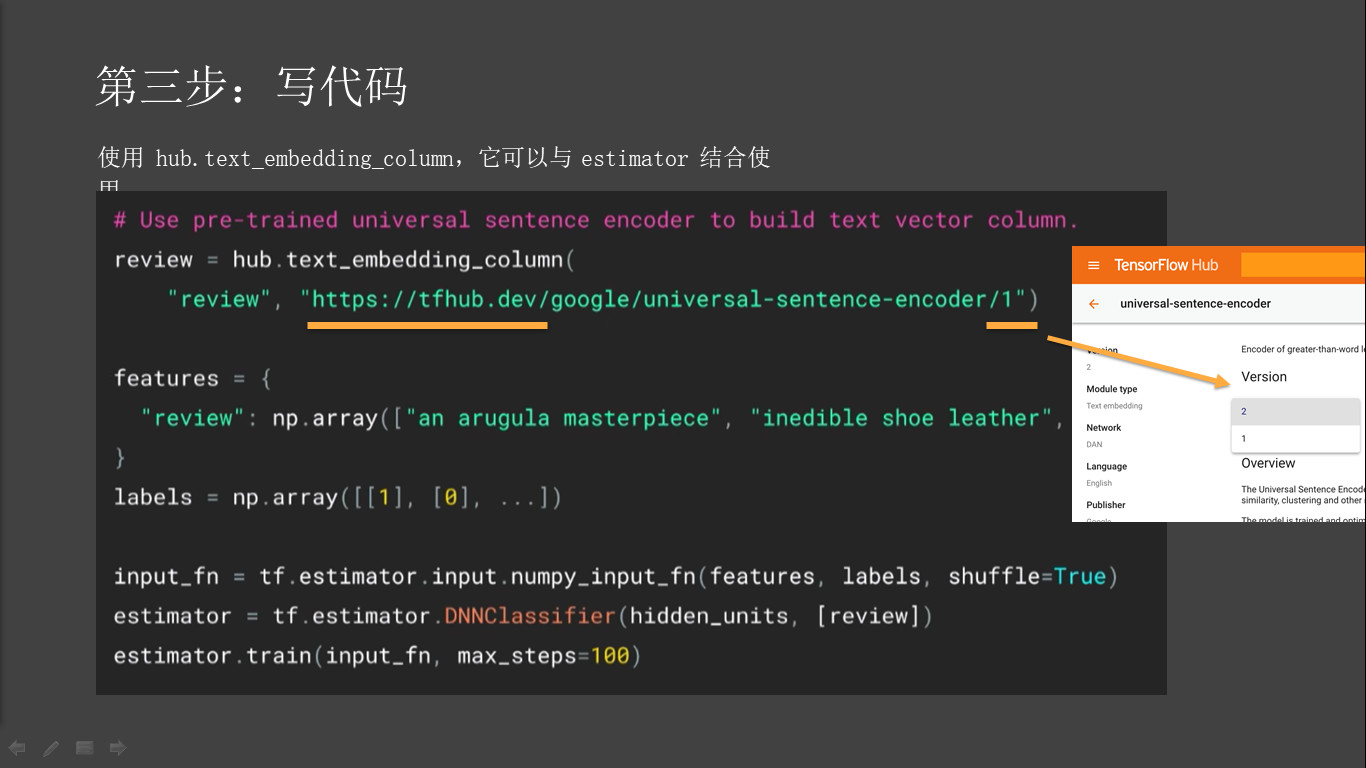Open the slide show options menu icon

85,748
